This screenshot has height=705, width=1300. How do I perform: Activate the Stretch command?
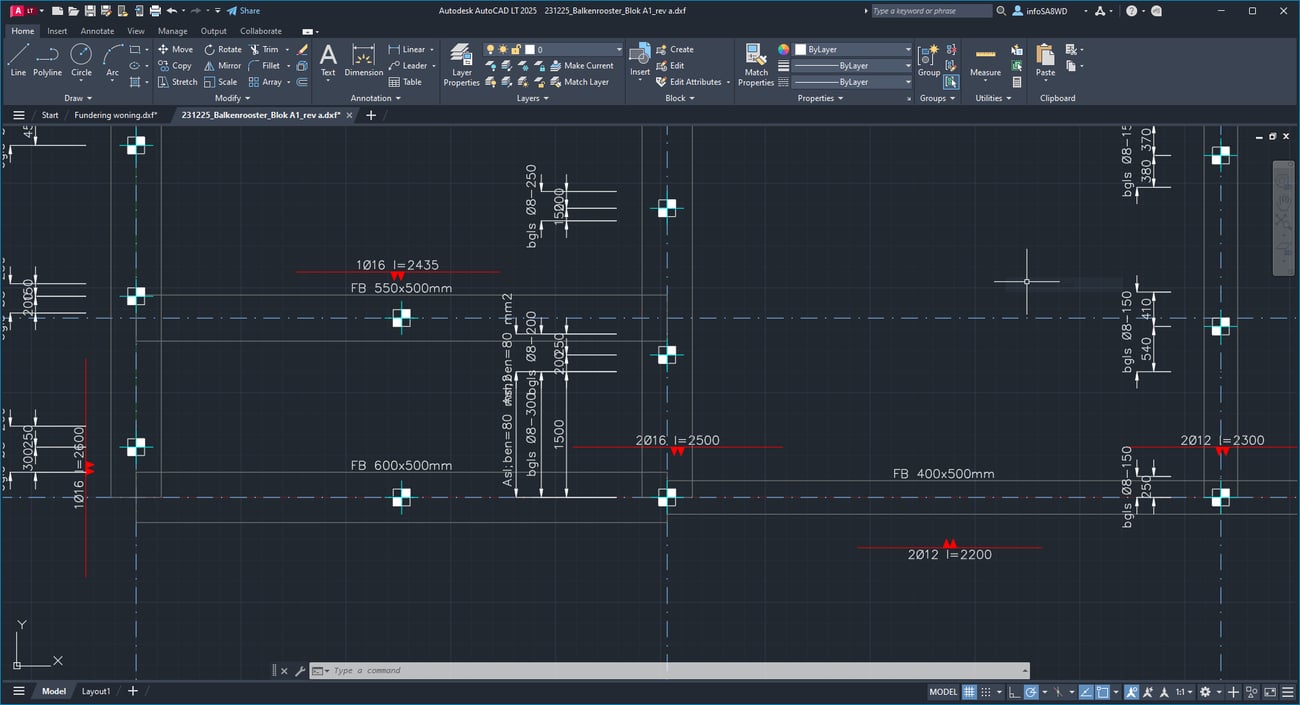pyautogui.click(x=177, y=82)
